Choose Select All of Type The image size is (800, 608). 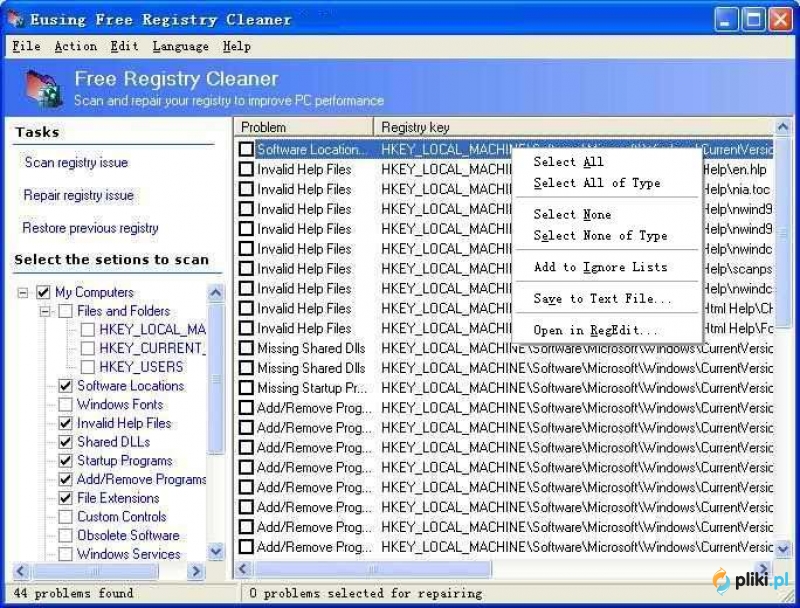pos(597,183)
